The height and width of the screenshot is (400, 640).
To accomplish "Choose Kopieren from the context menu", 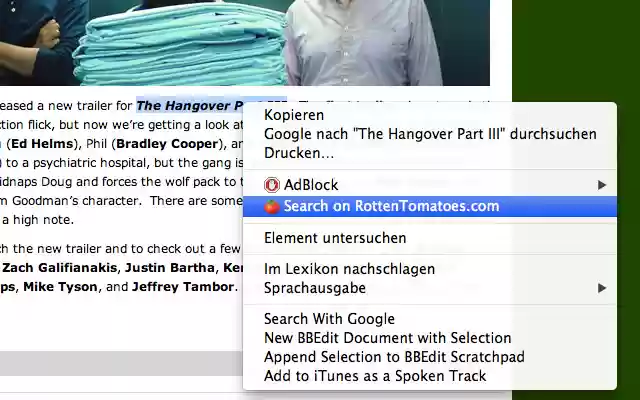I will pos(430,115).
